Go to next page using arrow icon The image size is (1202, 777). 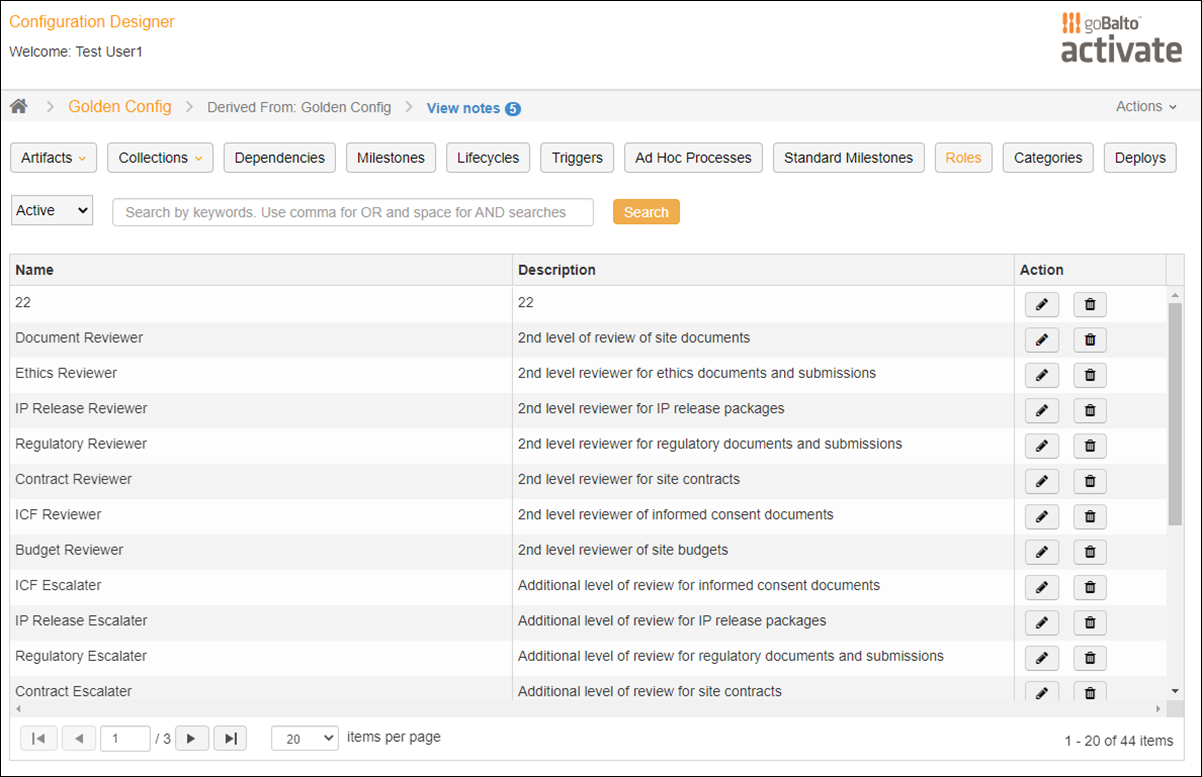point(192,738)
